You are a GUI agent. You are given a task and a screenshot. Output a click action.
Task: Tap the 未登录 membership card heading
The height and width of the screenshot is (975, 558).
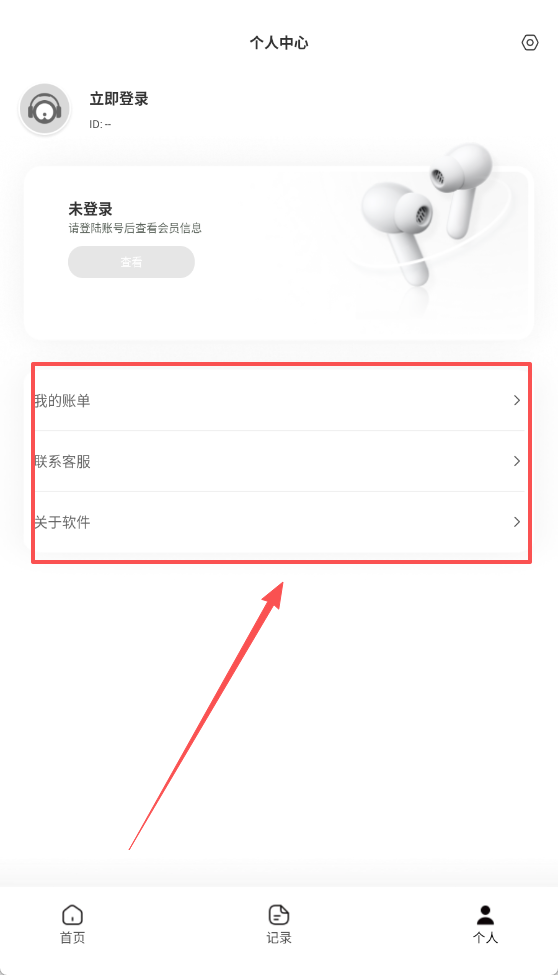pos(90,209)
